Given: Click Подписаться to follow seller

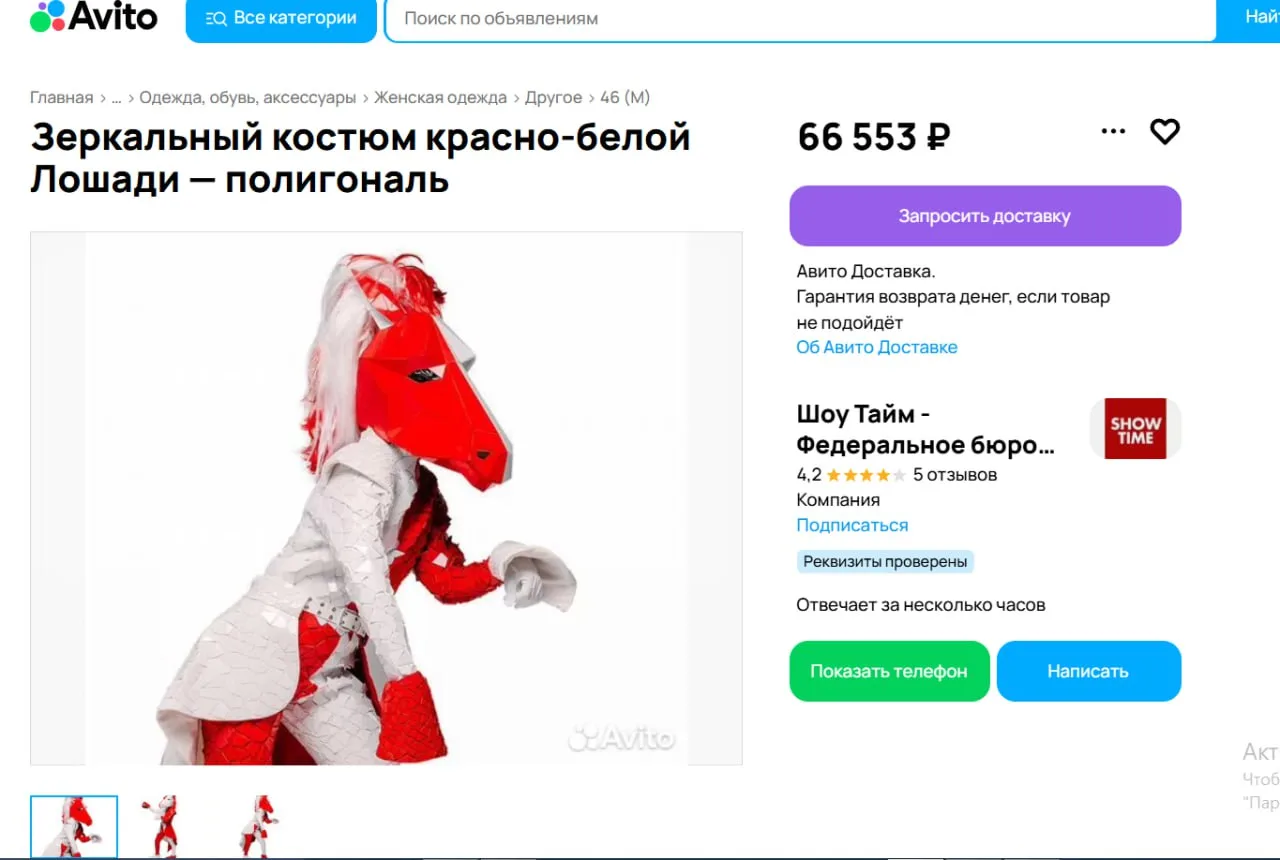Looking at the screenshot, I should pos(852,525).
